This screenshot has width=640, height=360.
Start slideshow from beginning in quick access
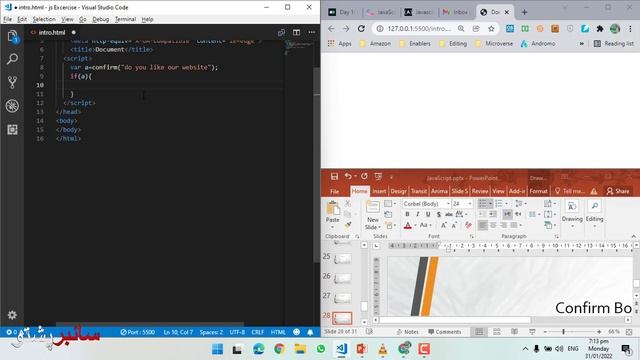click(378, 176)
